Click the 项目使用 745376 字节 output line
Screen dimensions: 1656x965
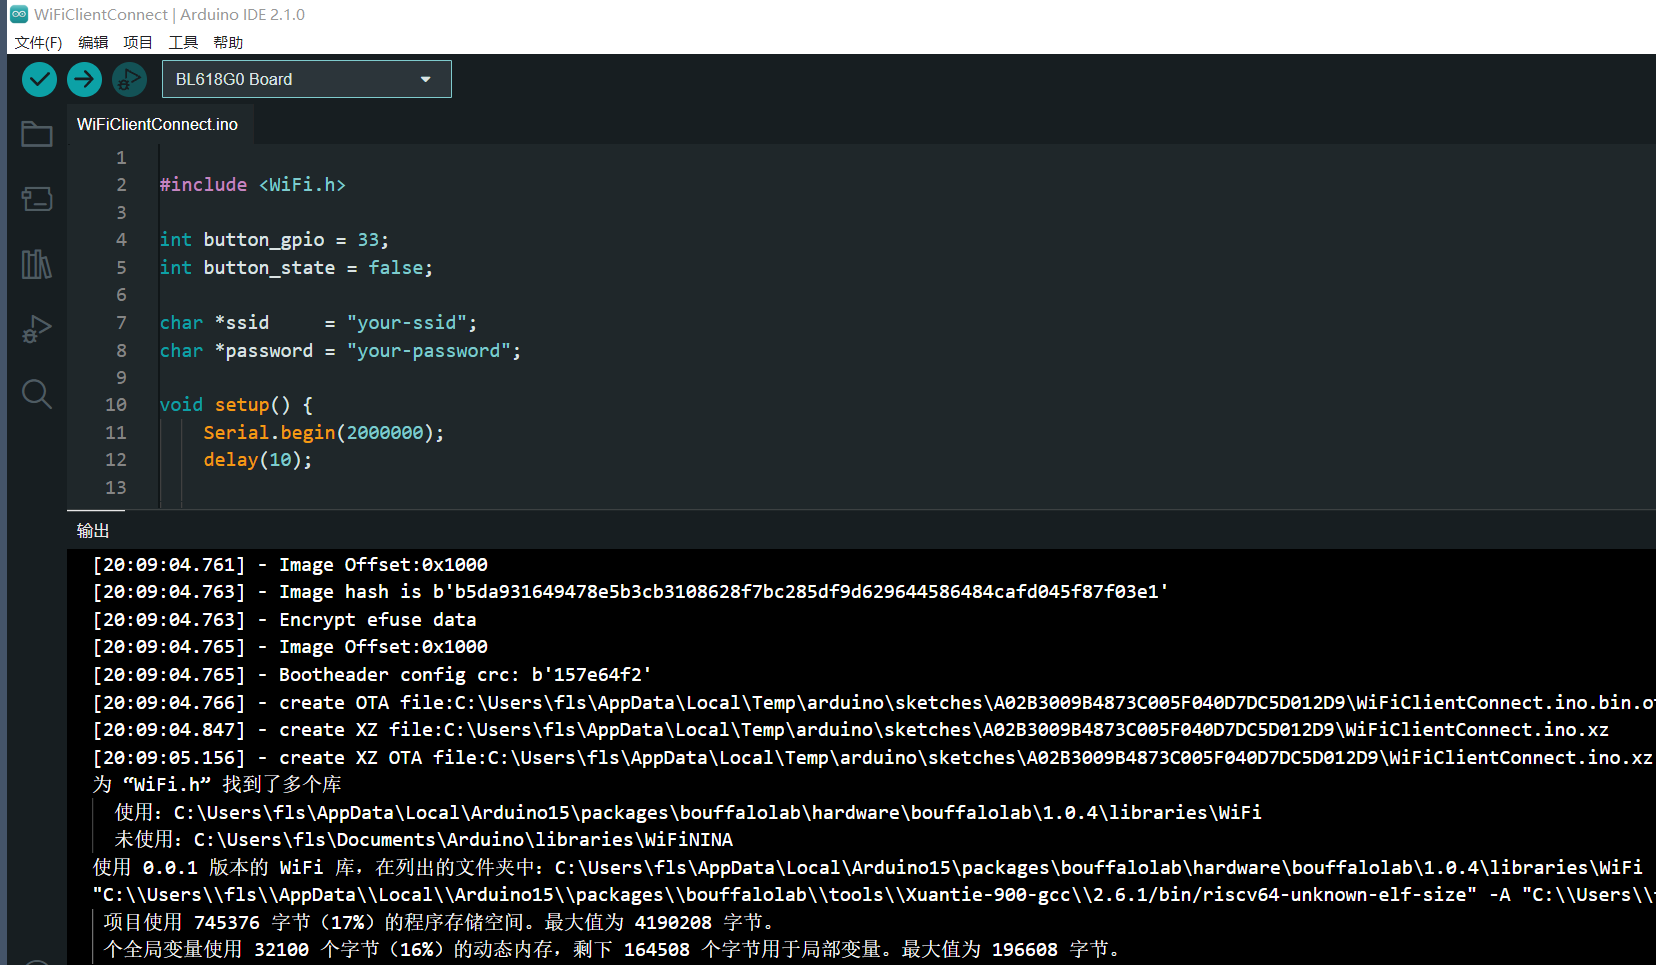(x=440, y=923)
